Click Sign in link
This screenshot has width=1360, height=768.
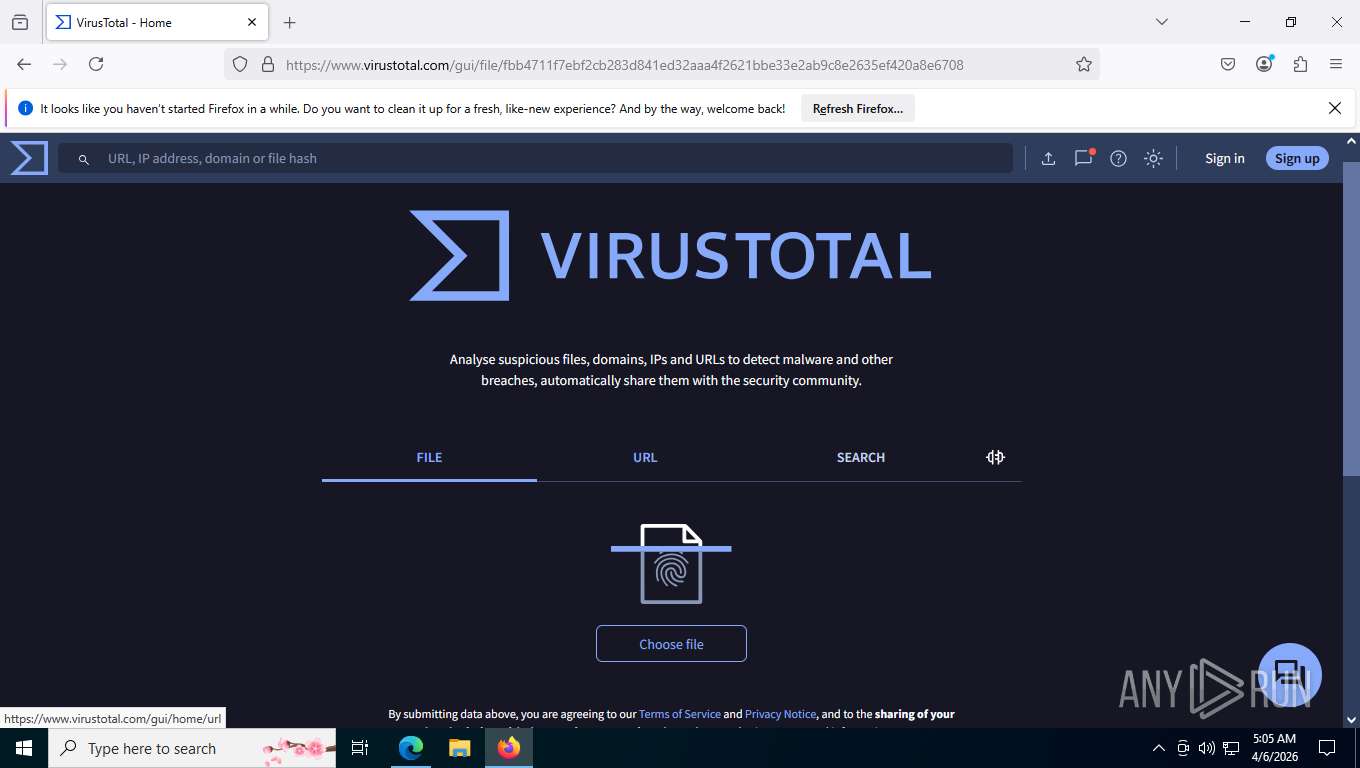pyautogui.click(x=1225, y=158)
